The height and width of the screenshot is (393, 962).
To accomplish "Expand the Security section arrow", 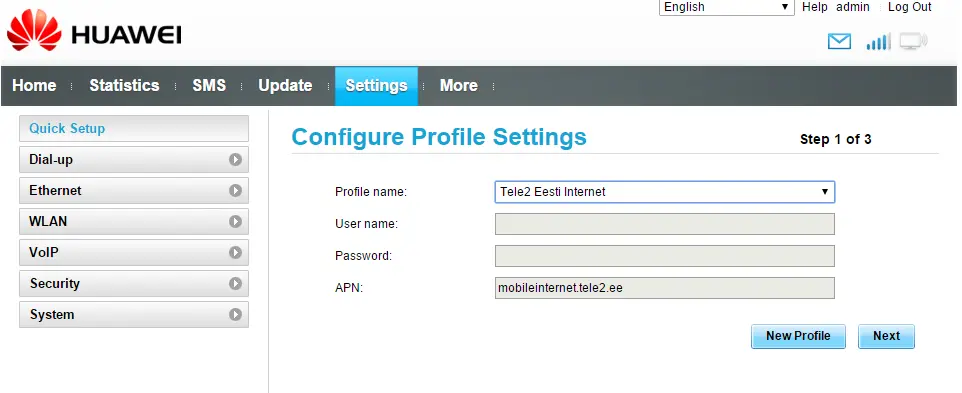I will click(235, 284).
